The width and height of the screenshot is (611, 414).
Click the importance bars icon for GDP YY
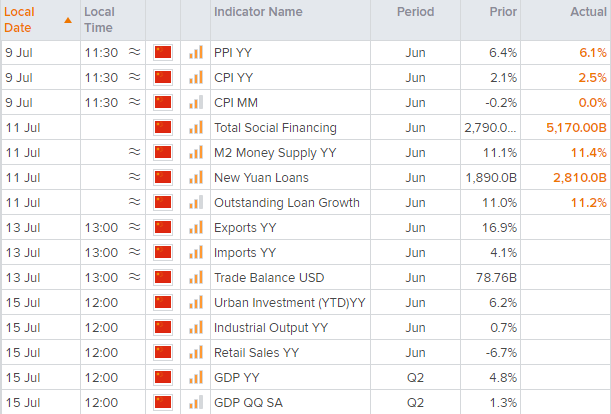click(x=196, y=377)
